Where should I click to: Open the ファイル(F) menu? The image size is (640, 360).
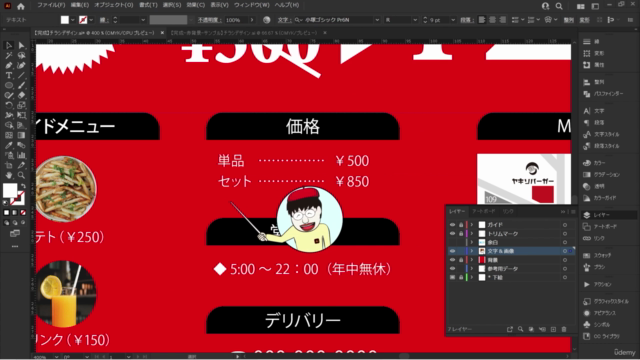pyautogui.click(x=51, y=5)
